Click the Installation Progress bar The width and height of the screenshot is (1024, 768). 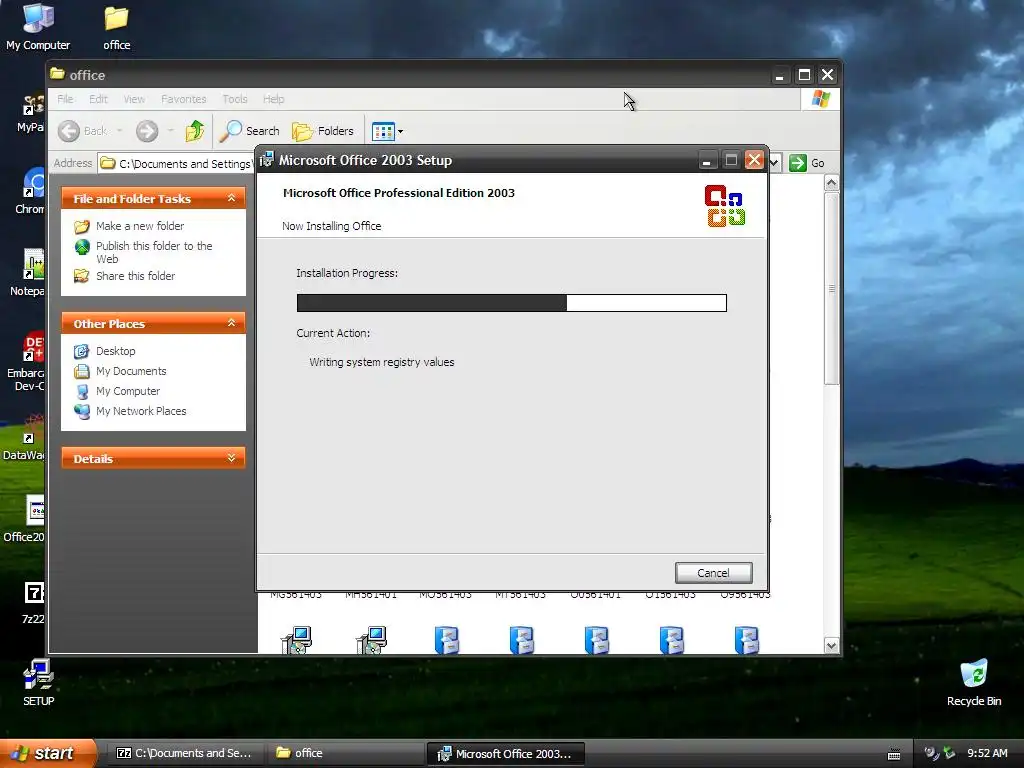click(x=511, y=302)
